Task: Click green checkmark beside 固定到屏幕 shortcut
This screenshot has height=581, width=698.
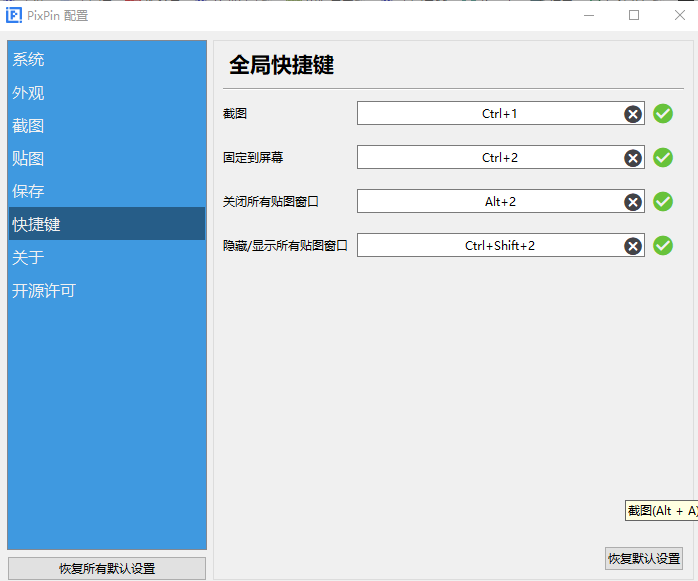Action: (663, 158)
